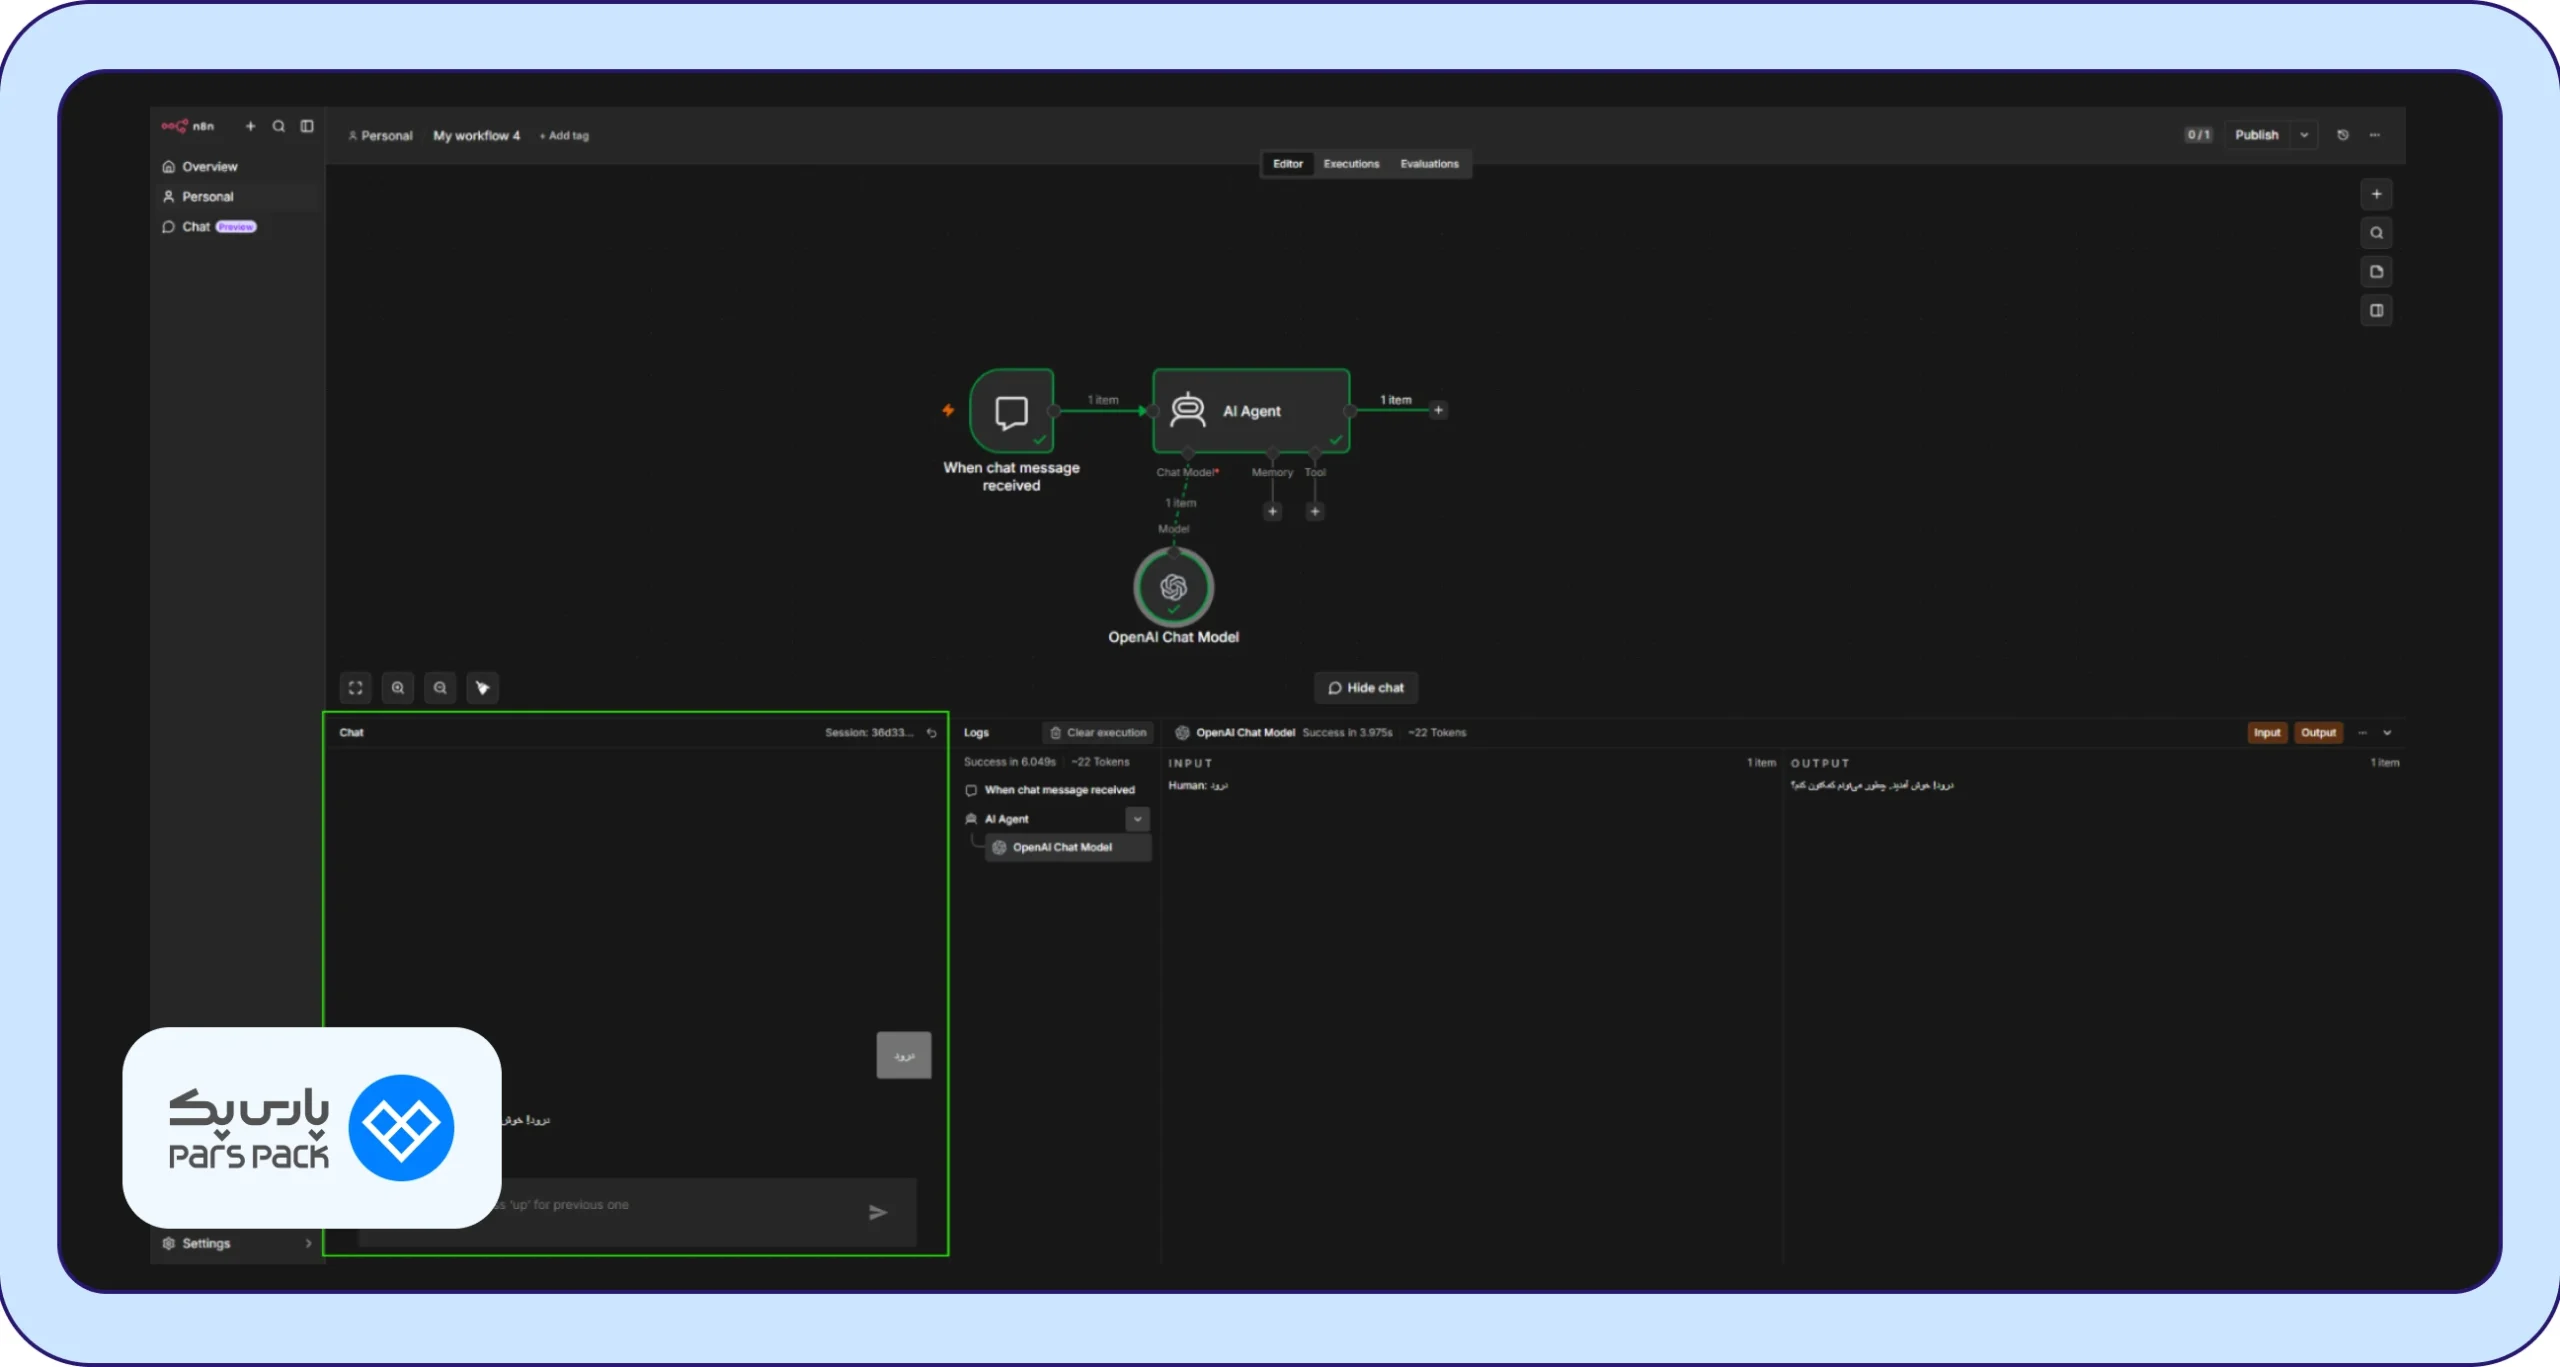Add a node with canvas plus button
Viewport: 2560px width, 1367px height.
[x=2376, y=194]
